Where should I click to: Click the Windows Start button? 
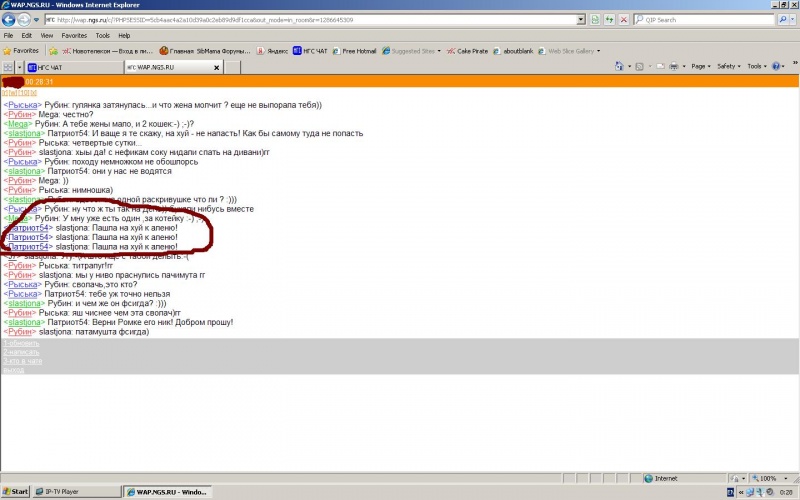point(16,492)
